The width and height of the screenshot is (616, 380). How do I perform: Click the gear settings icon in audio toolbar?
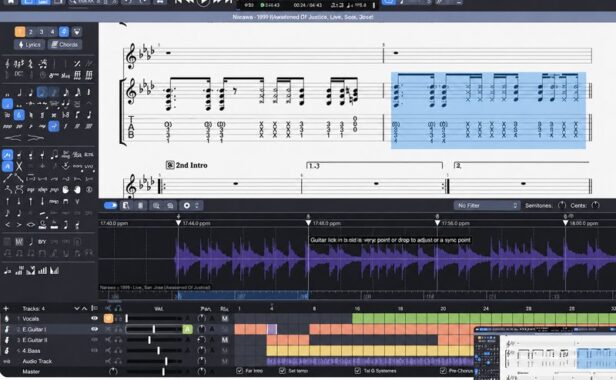187,206
